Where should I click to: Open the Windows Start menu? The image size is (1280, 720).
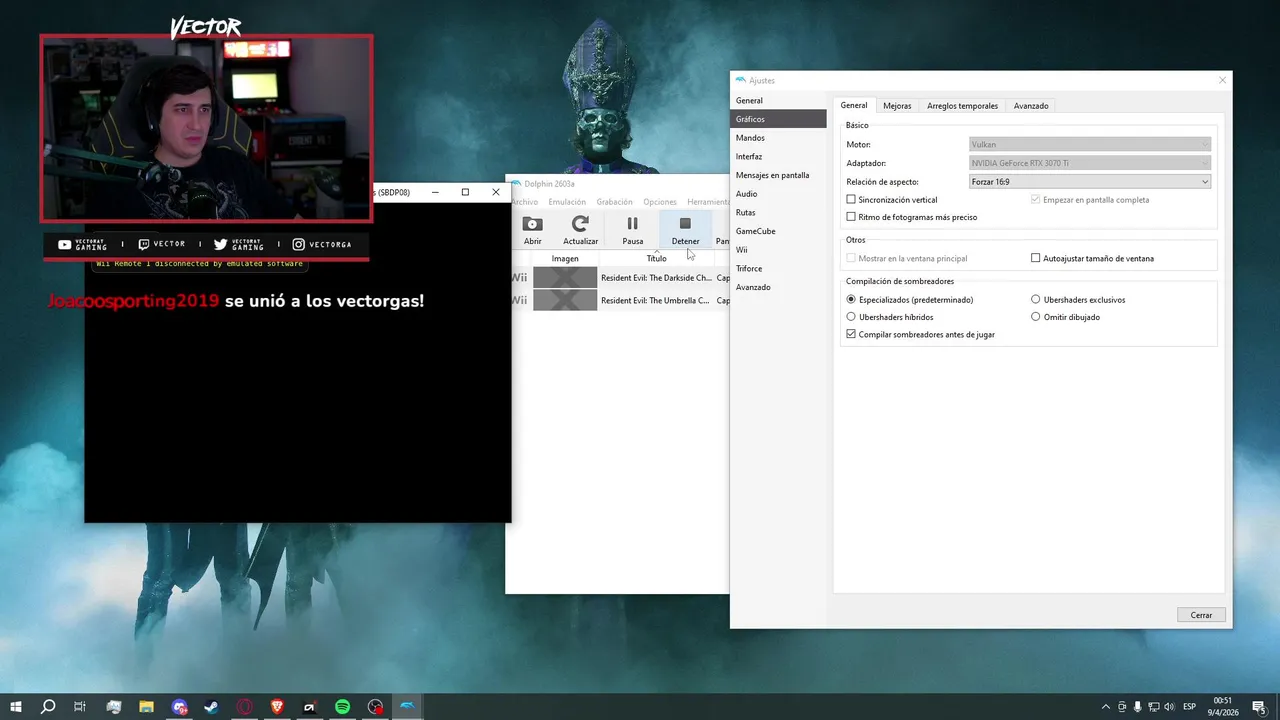click(16, 707)
